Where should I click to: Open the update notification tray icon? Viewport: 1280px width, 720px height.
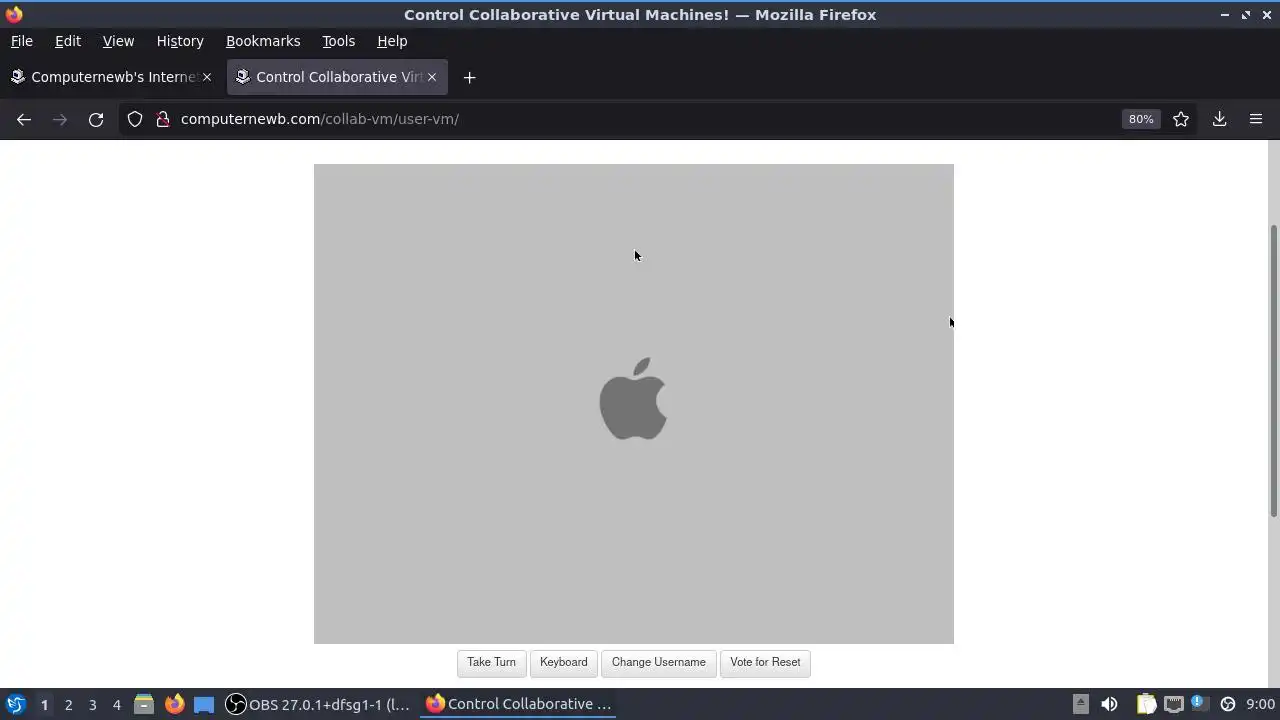(x=1198, y=703)
